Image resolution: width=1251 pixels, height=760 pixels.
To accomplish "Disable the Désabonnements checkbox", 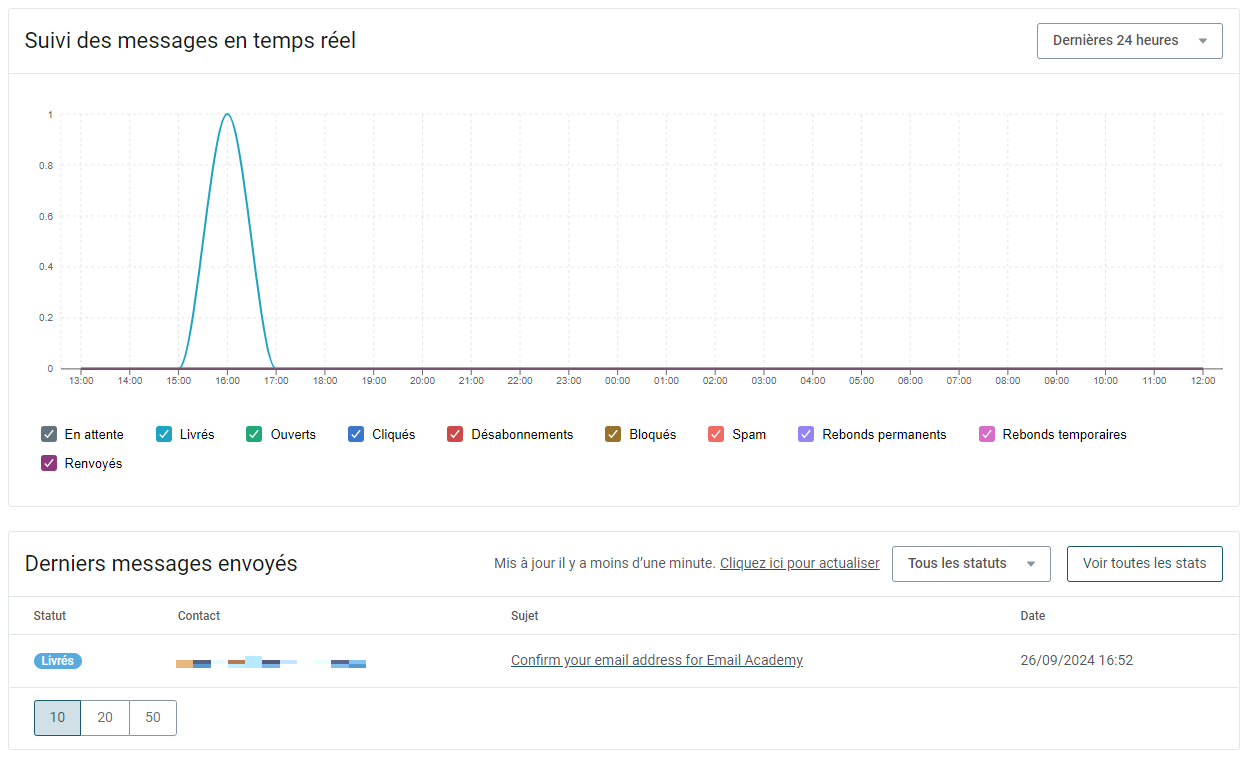I will point(455,434).
